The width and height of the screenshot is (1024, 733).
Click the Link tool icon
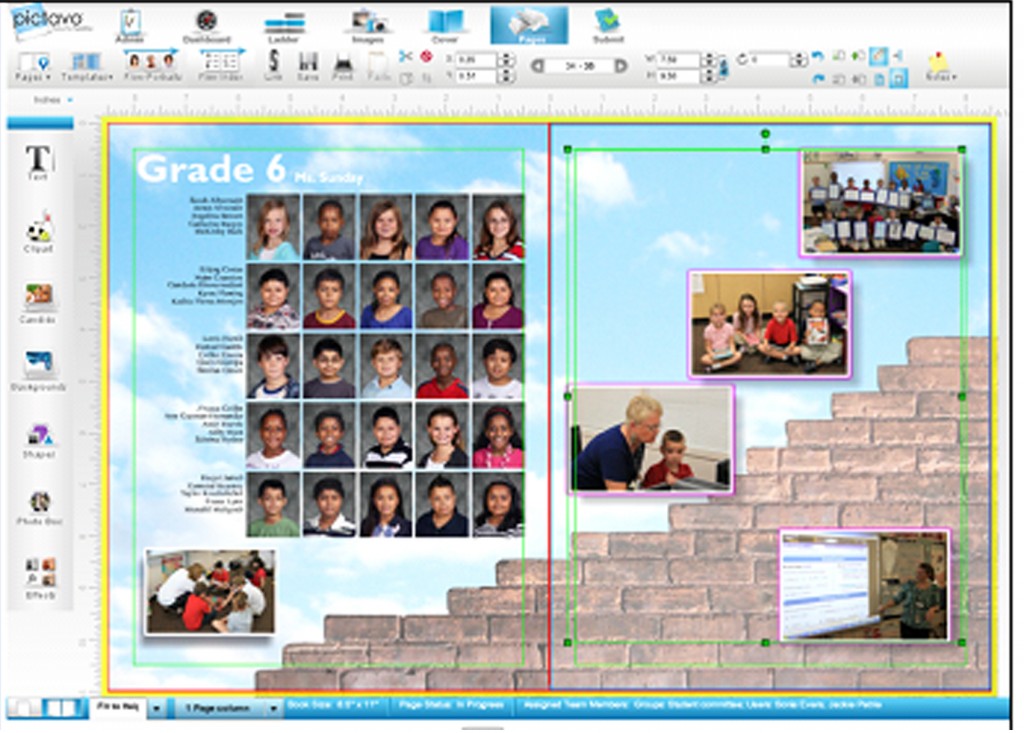click(x=273, y=66)
